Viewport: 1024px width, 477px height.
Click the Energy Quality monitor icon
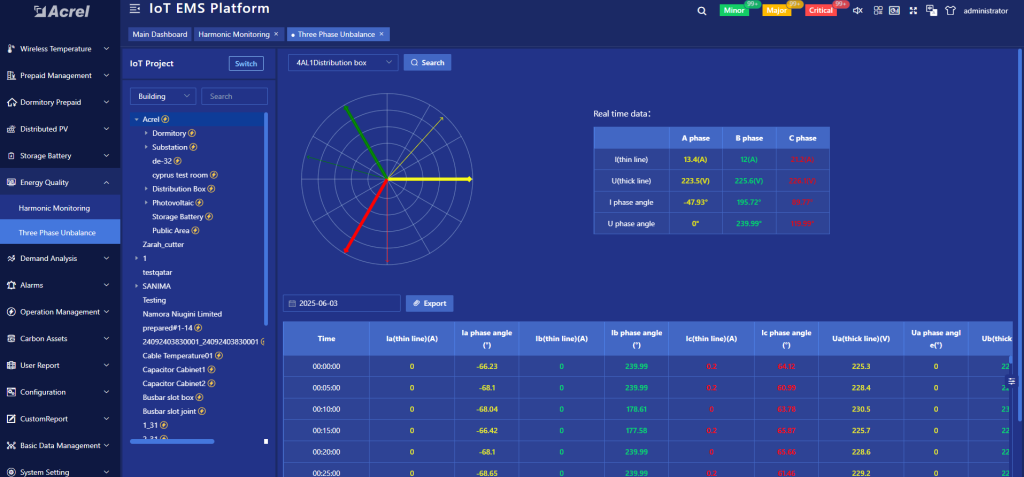(10, 183)
